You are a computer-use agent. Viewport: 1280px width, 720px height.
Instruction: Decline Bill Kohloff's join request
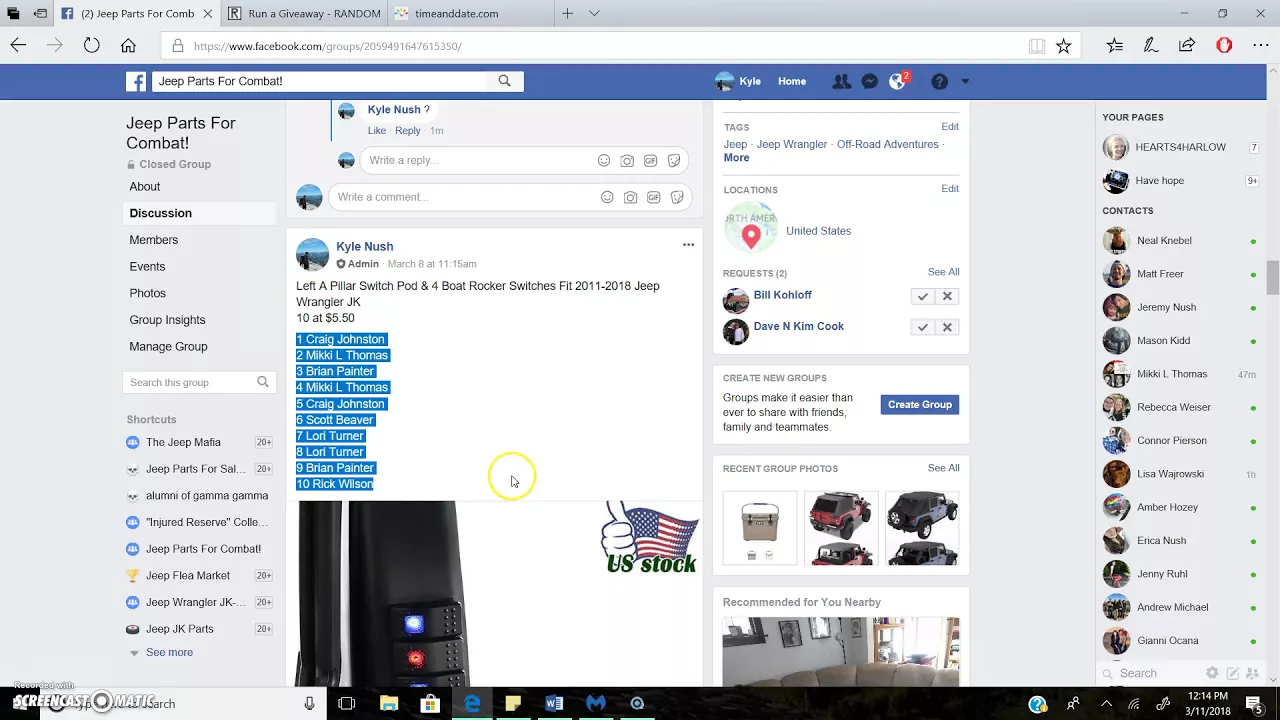coord(947,296)
